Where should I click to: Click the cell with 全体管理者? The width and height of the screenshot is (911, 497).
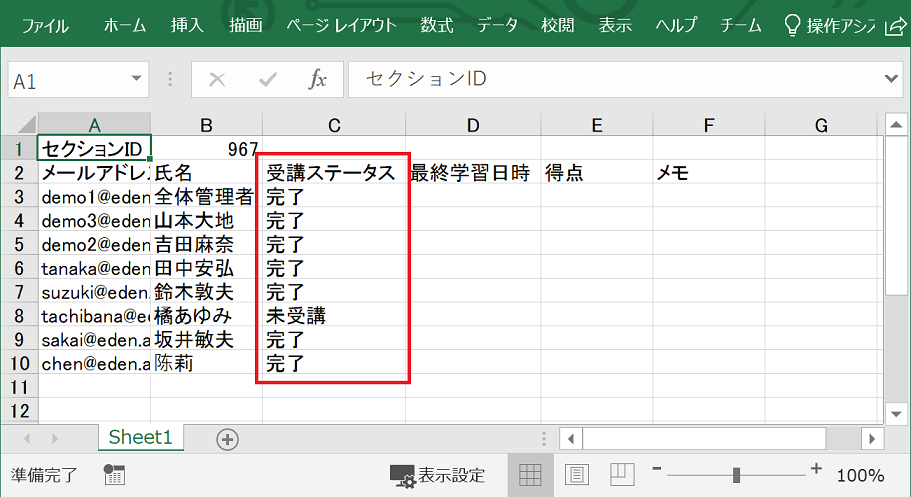tap(206, 196)
